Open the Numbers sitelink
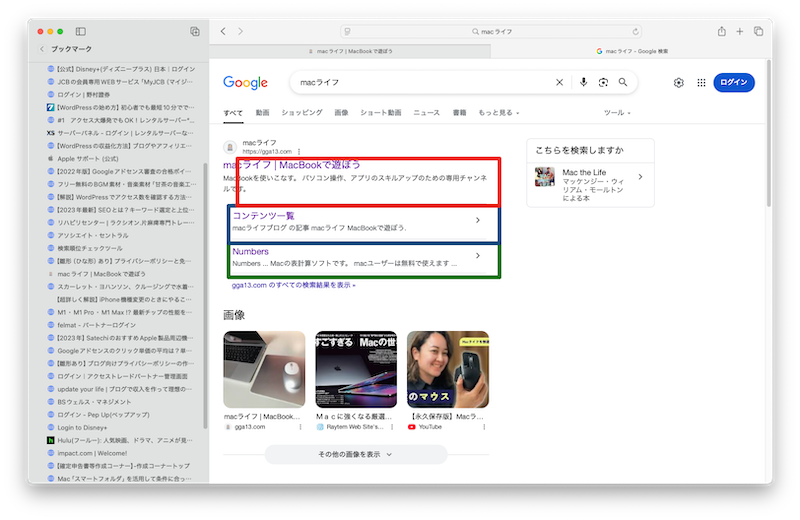800x520 pixels. tap(251, 252)
